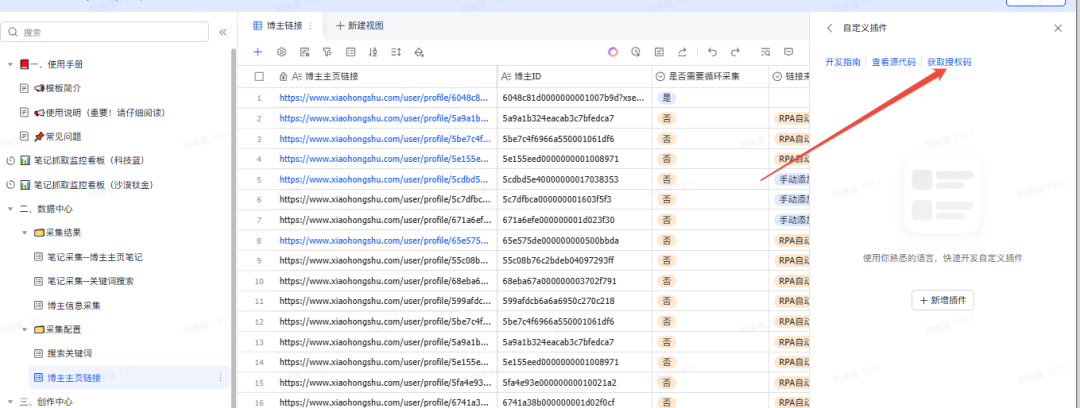Open the group-by tool in toolbar

click(351, 52)
